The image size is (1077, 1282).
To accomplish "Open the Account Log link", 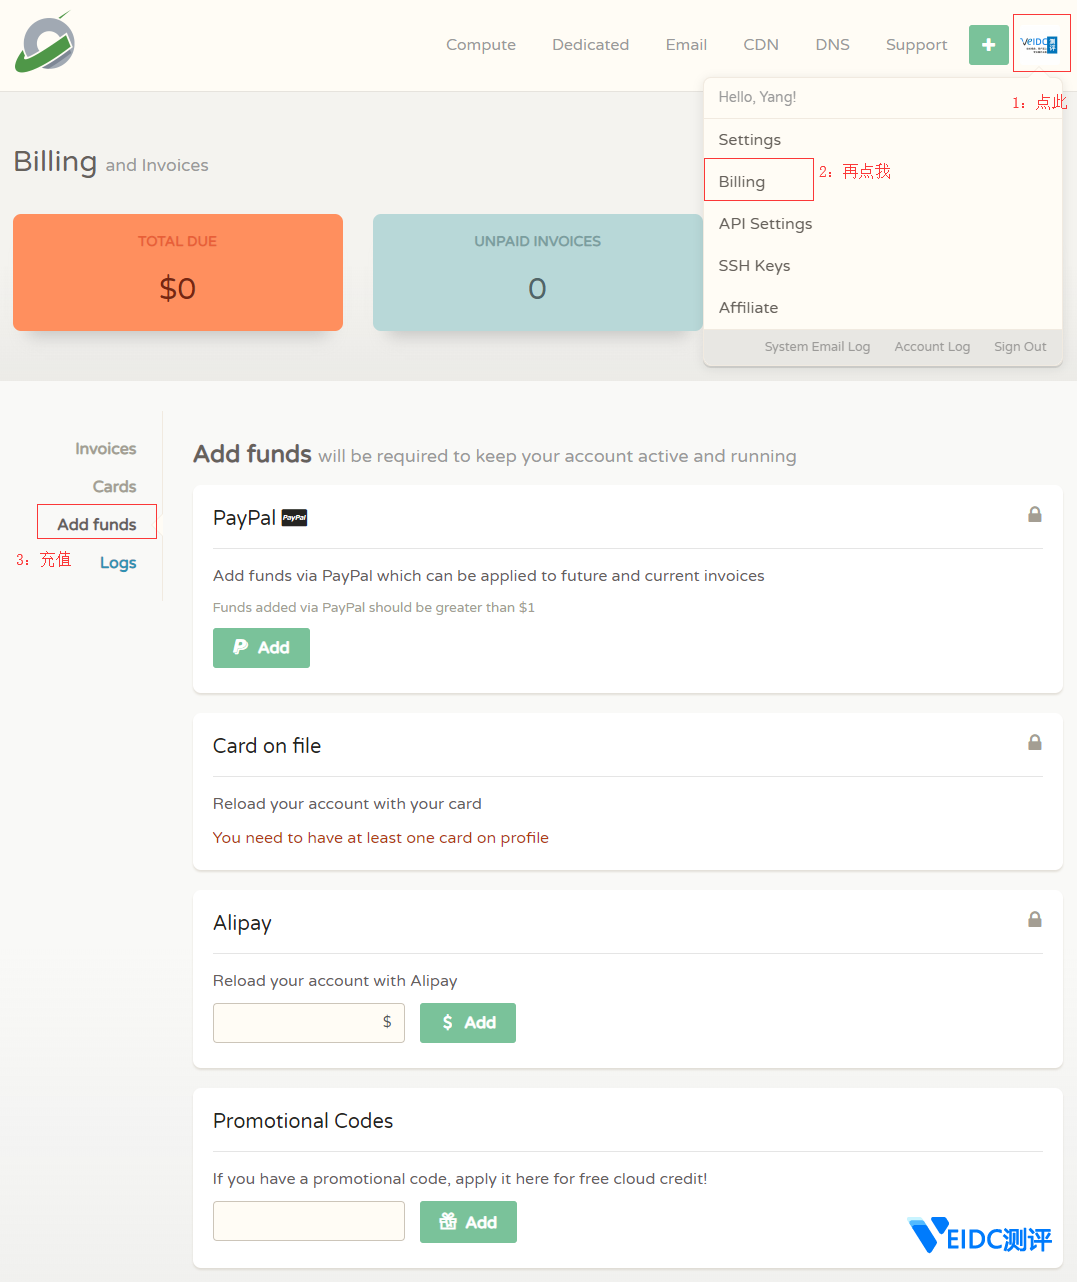I will point(931,347).
